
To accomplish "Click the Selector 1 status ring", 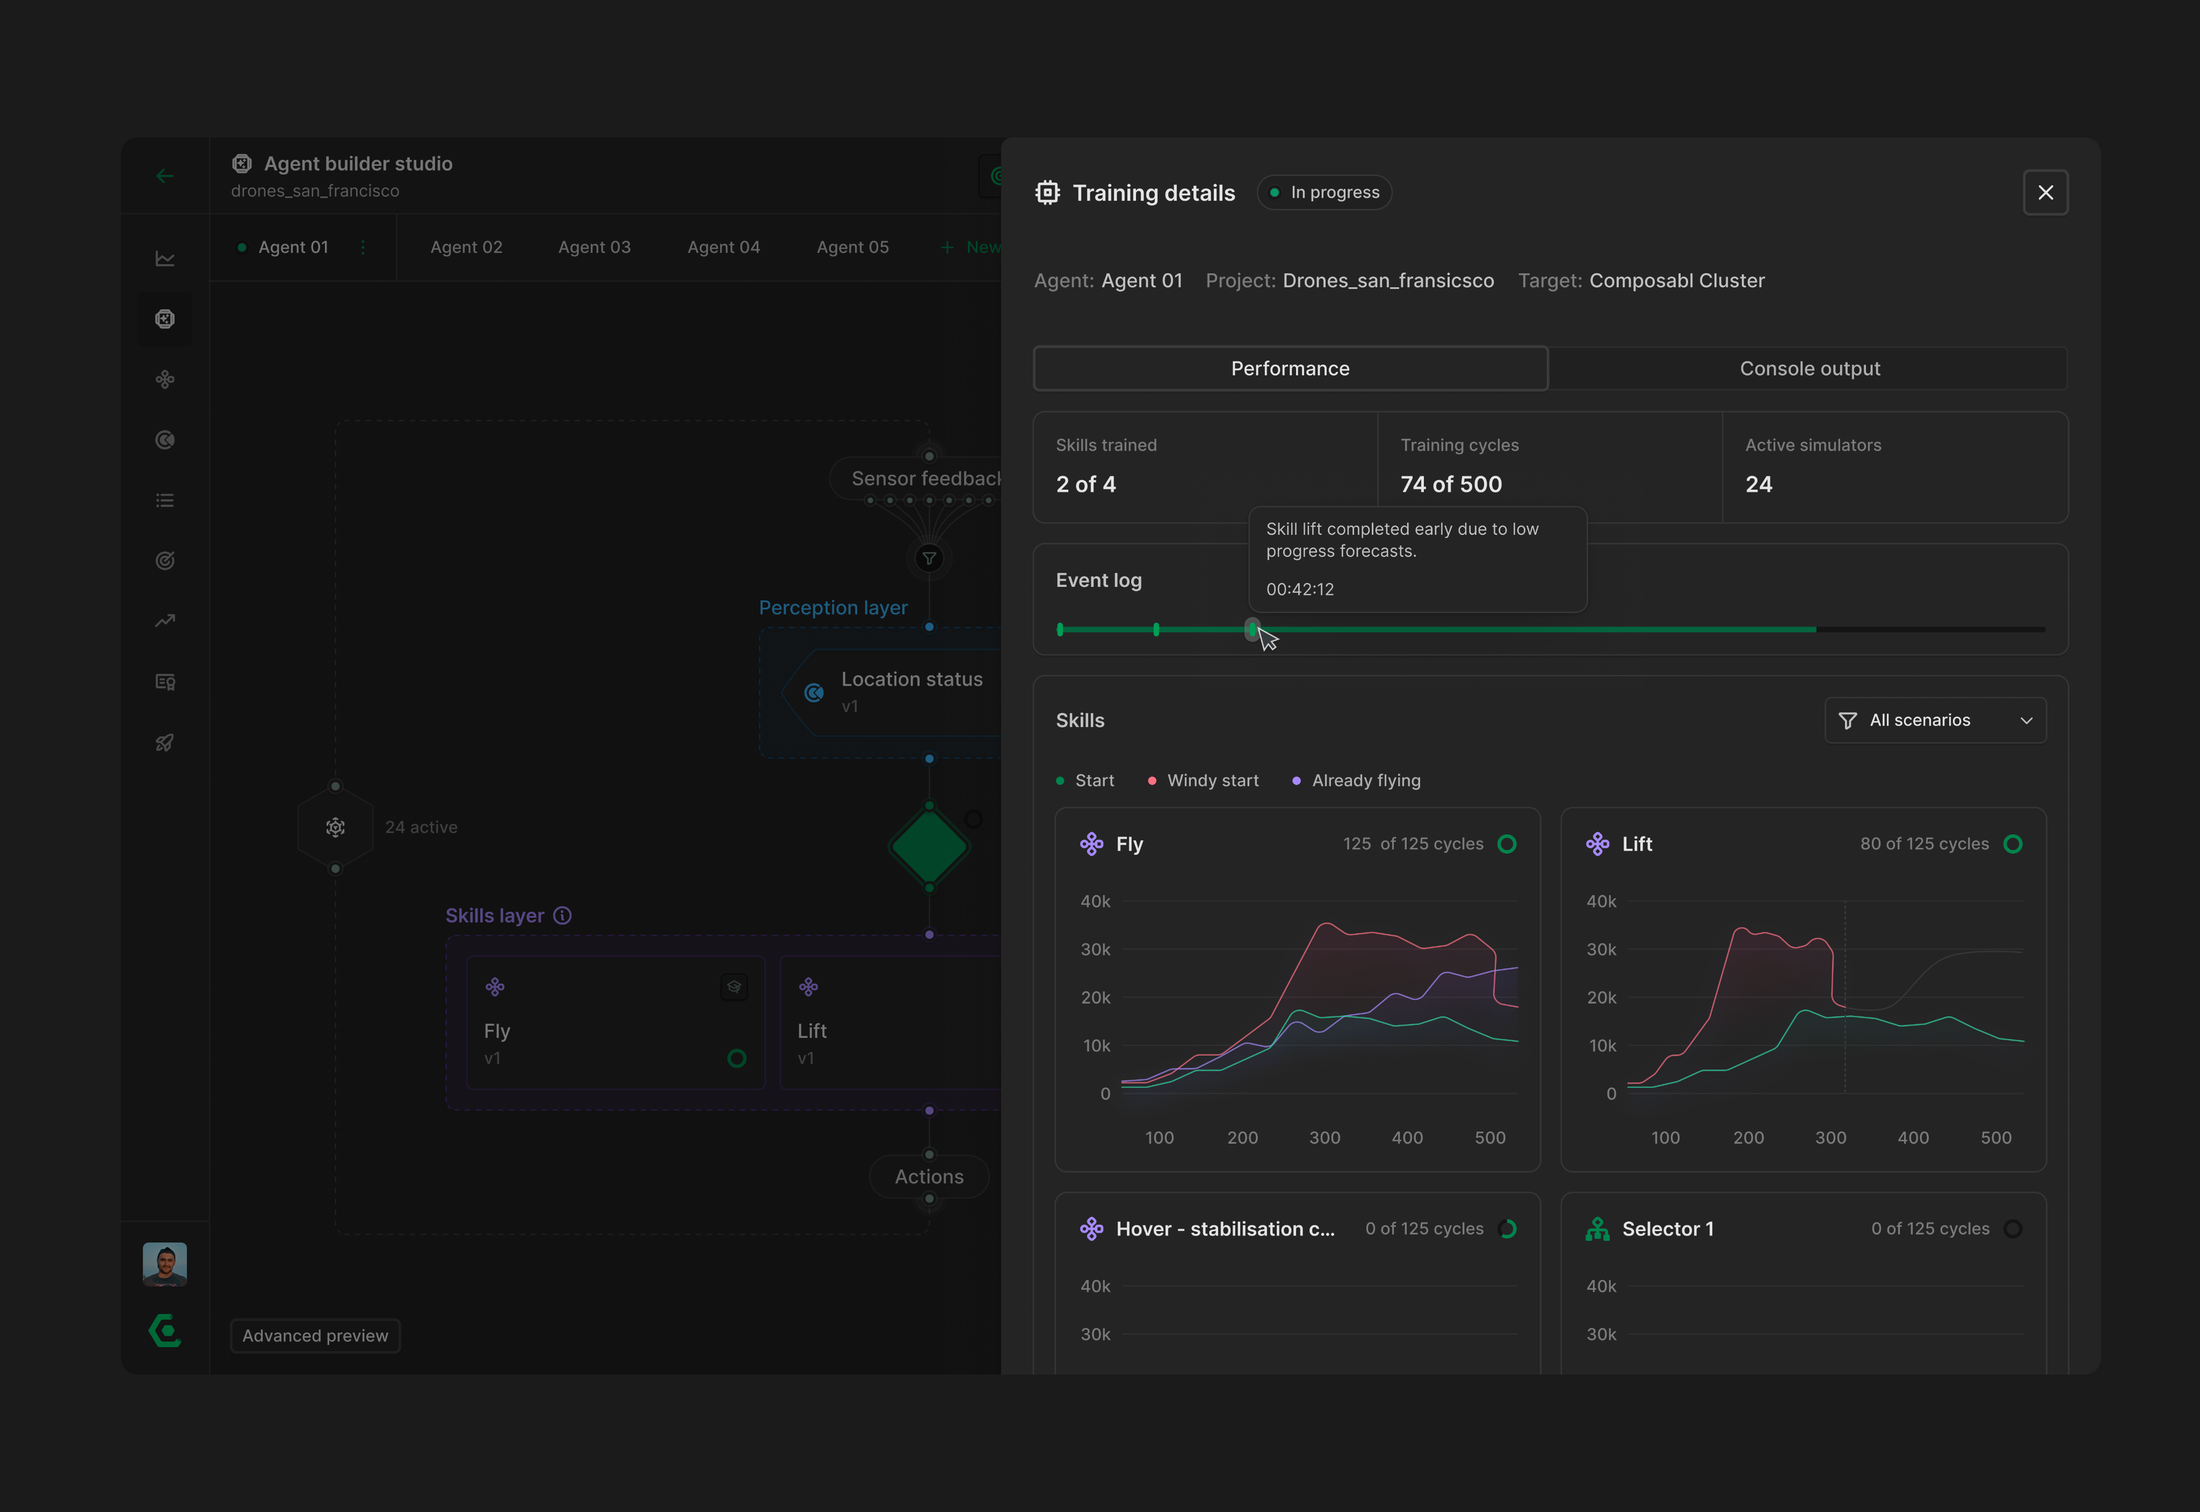I will [2013, 1229].
